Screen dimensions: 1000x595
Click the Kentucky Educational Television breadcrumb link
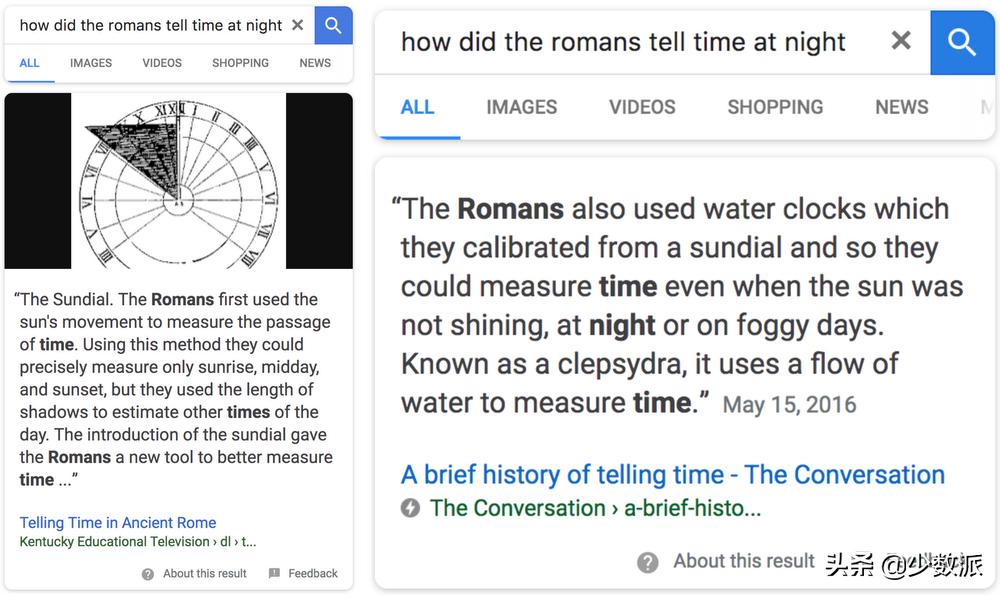pos(114,541)
